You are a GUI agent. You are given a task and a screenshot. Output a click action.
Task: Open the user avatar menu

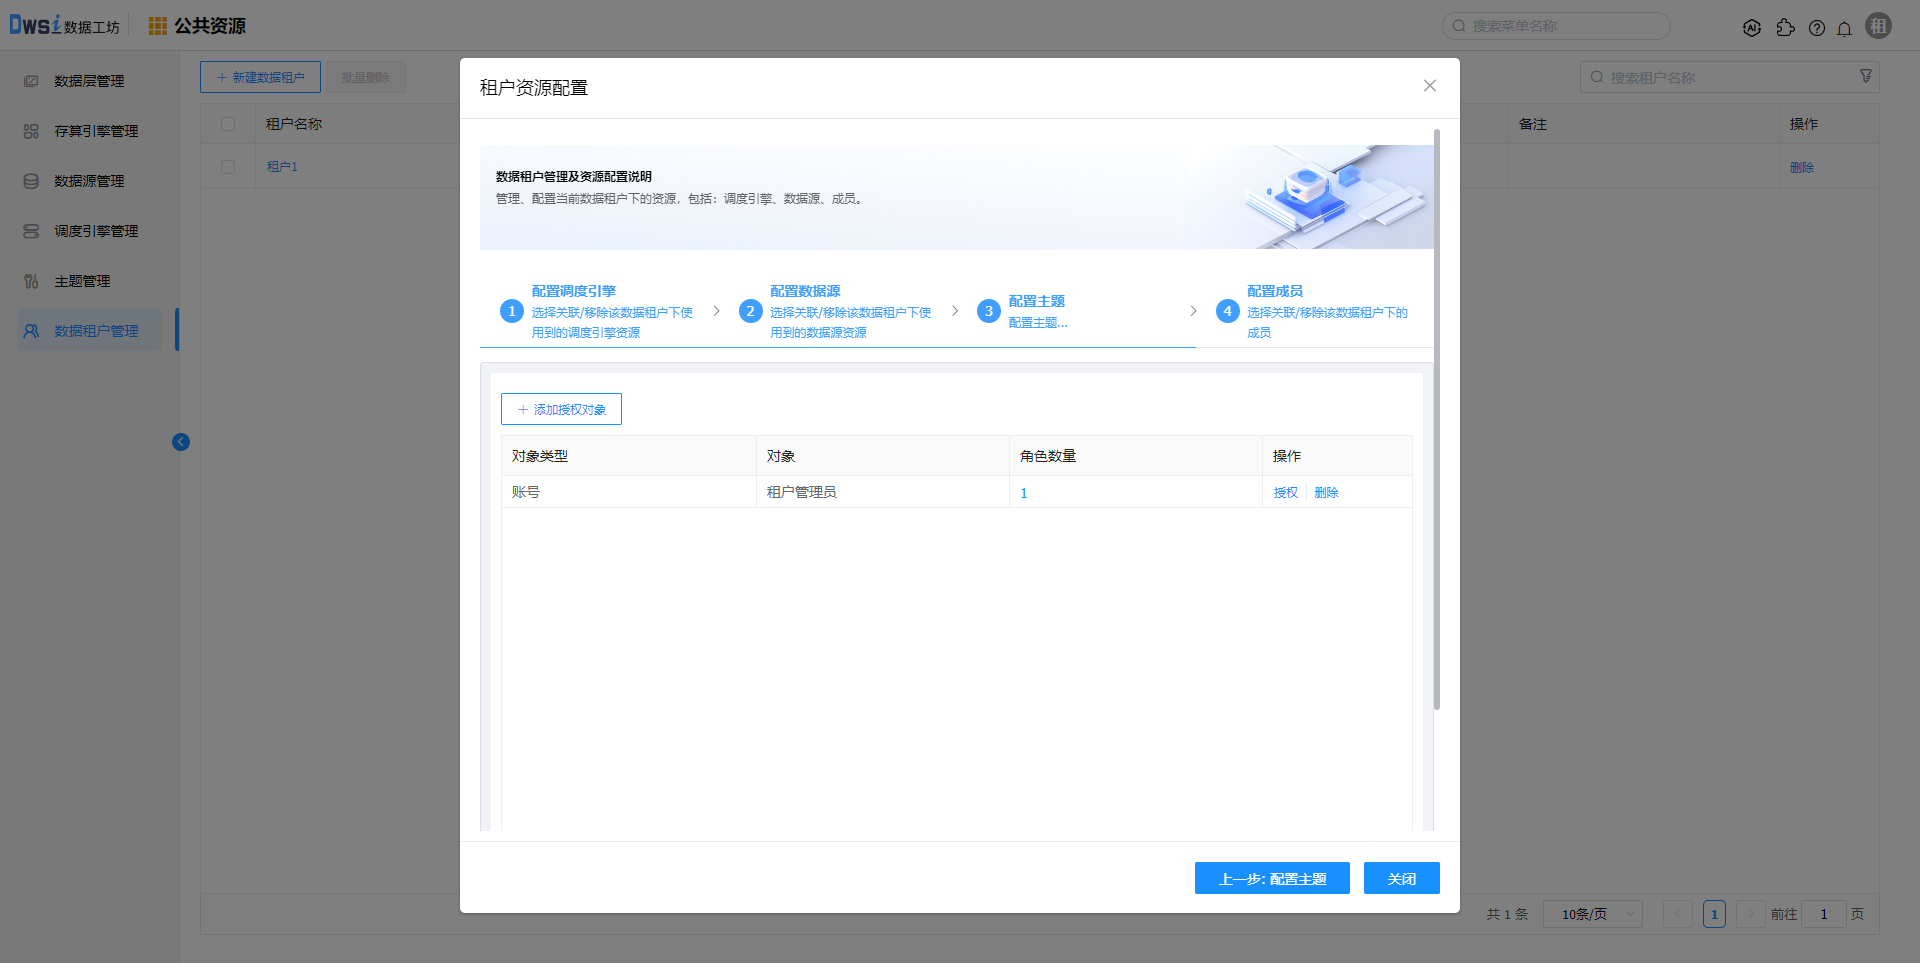point(1878,27)
